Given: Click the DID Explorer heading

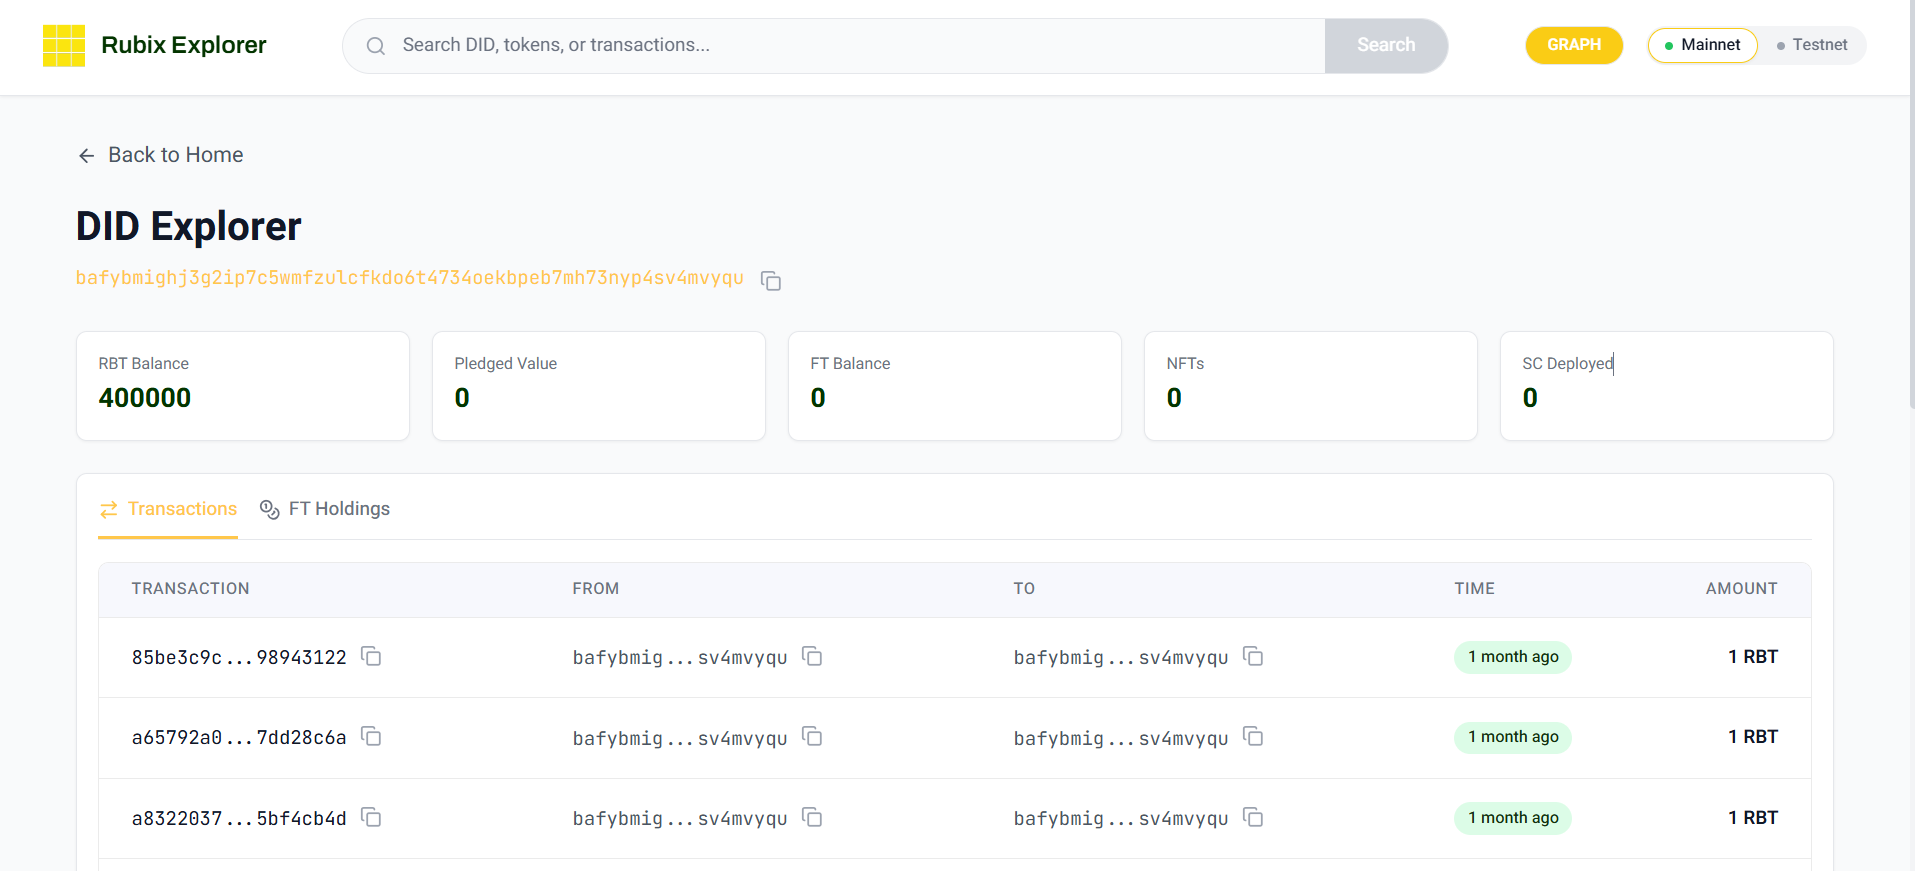Looking at the screenshot, I should coord(189,227).
